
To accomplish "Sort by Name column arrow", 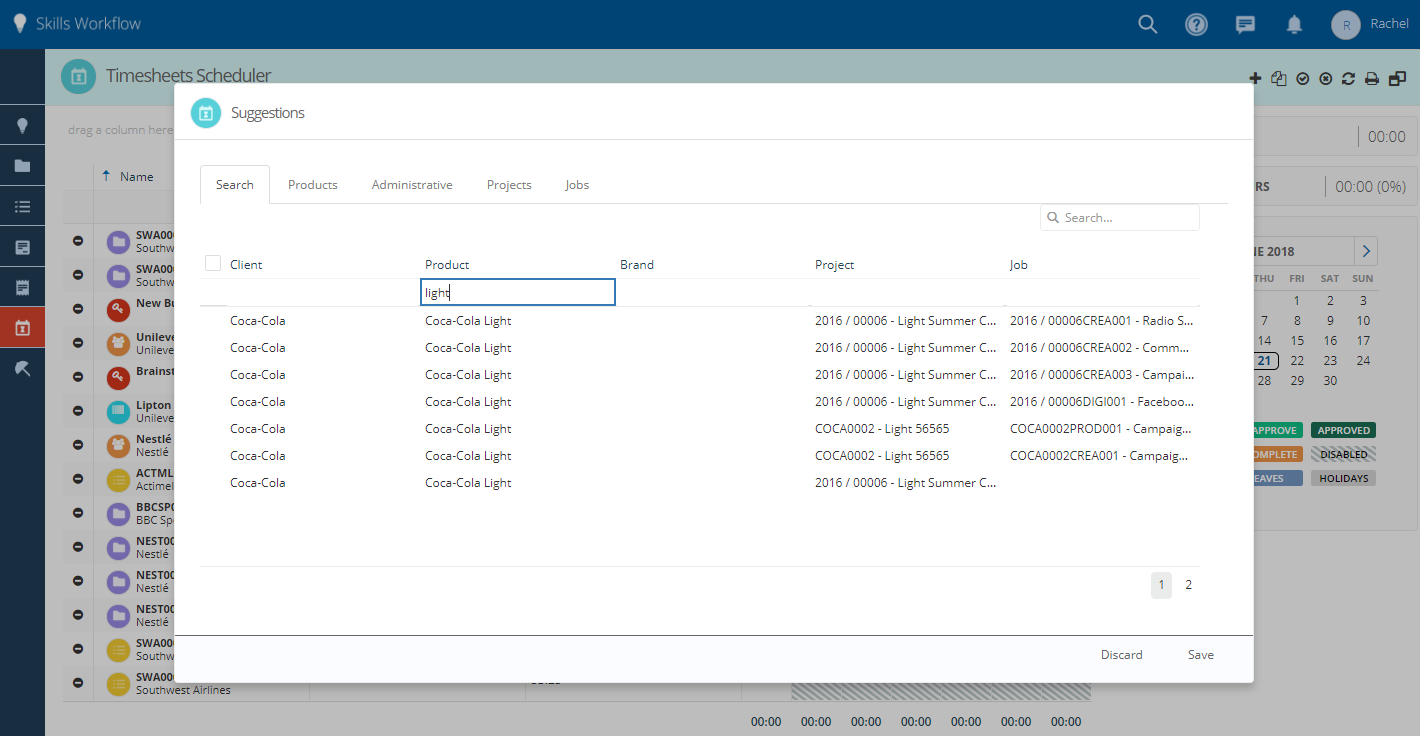I will [106, 176].
